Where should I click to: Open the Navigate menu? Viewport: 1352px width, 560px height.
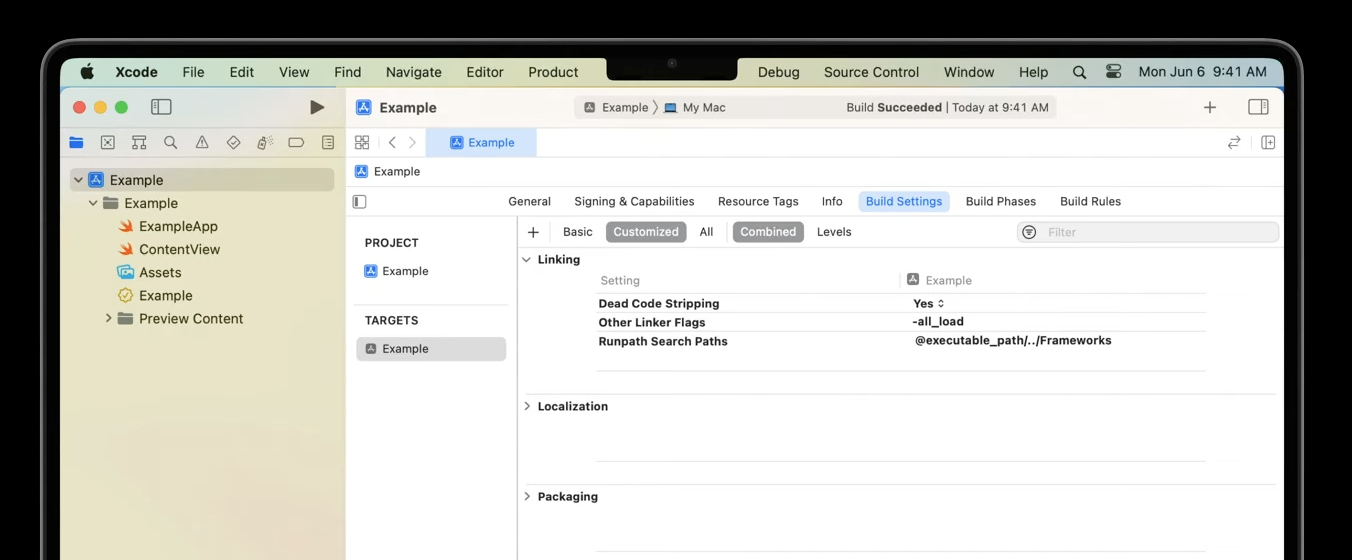click(414, 72)
